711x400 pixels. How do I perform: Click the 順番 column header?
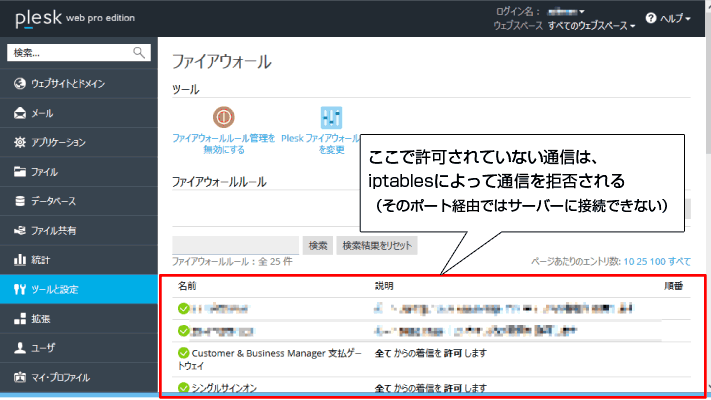673,286
